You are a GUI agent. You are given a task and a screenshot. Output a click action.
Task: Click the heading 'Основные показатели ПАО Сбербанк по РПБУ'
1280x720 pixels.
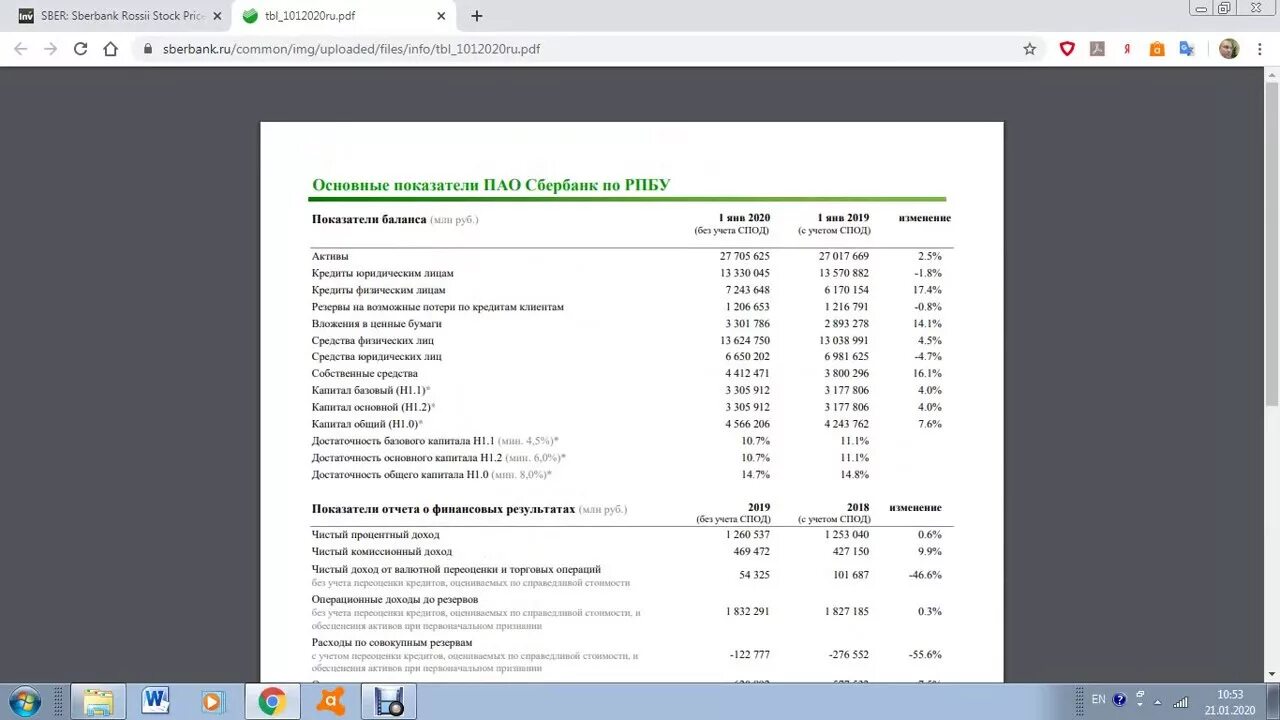click(x=491, y=185)
